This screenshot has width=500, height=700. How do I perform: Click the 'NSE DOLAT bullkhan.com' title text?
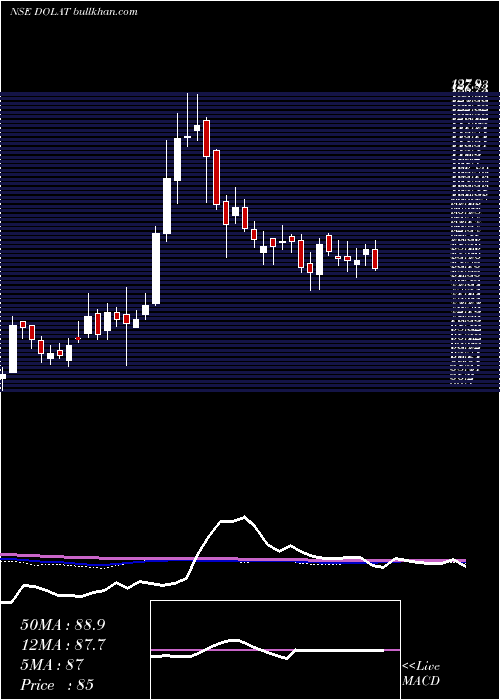(x=73, y=12)
